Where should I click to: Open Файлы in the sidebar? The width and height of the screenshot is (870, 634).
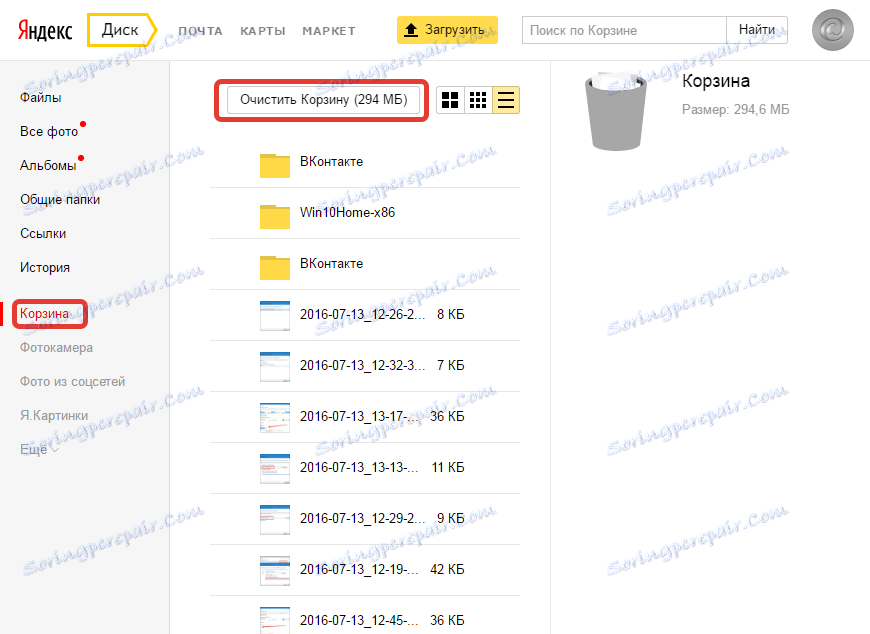coord(41,98)
